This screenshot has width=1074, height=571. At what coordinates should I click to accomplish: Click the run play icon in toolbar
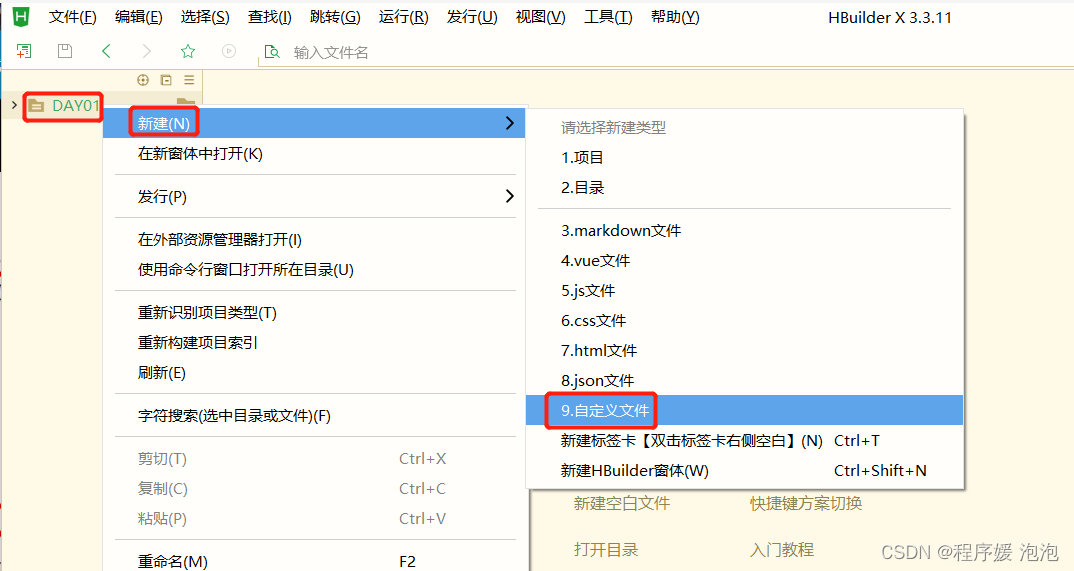(229, 51)
